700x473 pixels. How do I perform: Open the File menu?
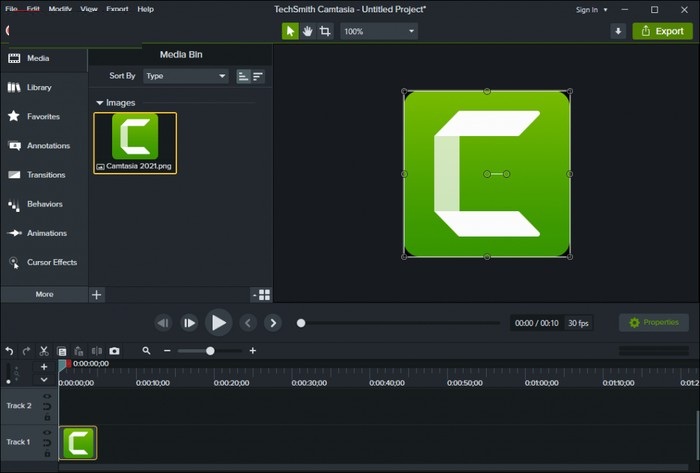pyautogui.click(x=12, y=9)
